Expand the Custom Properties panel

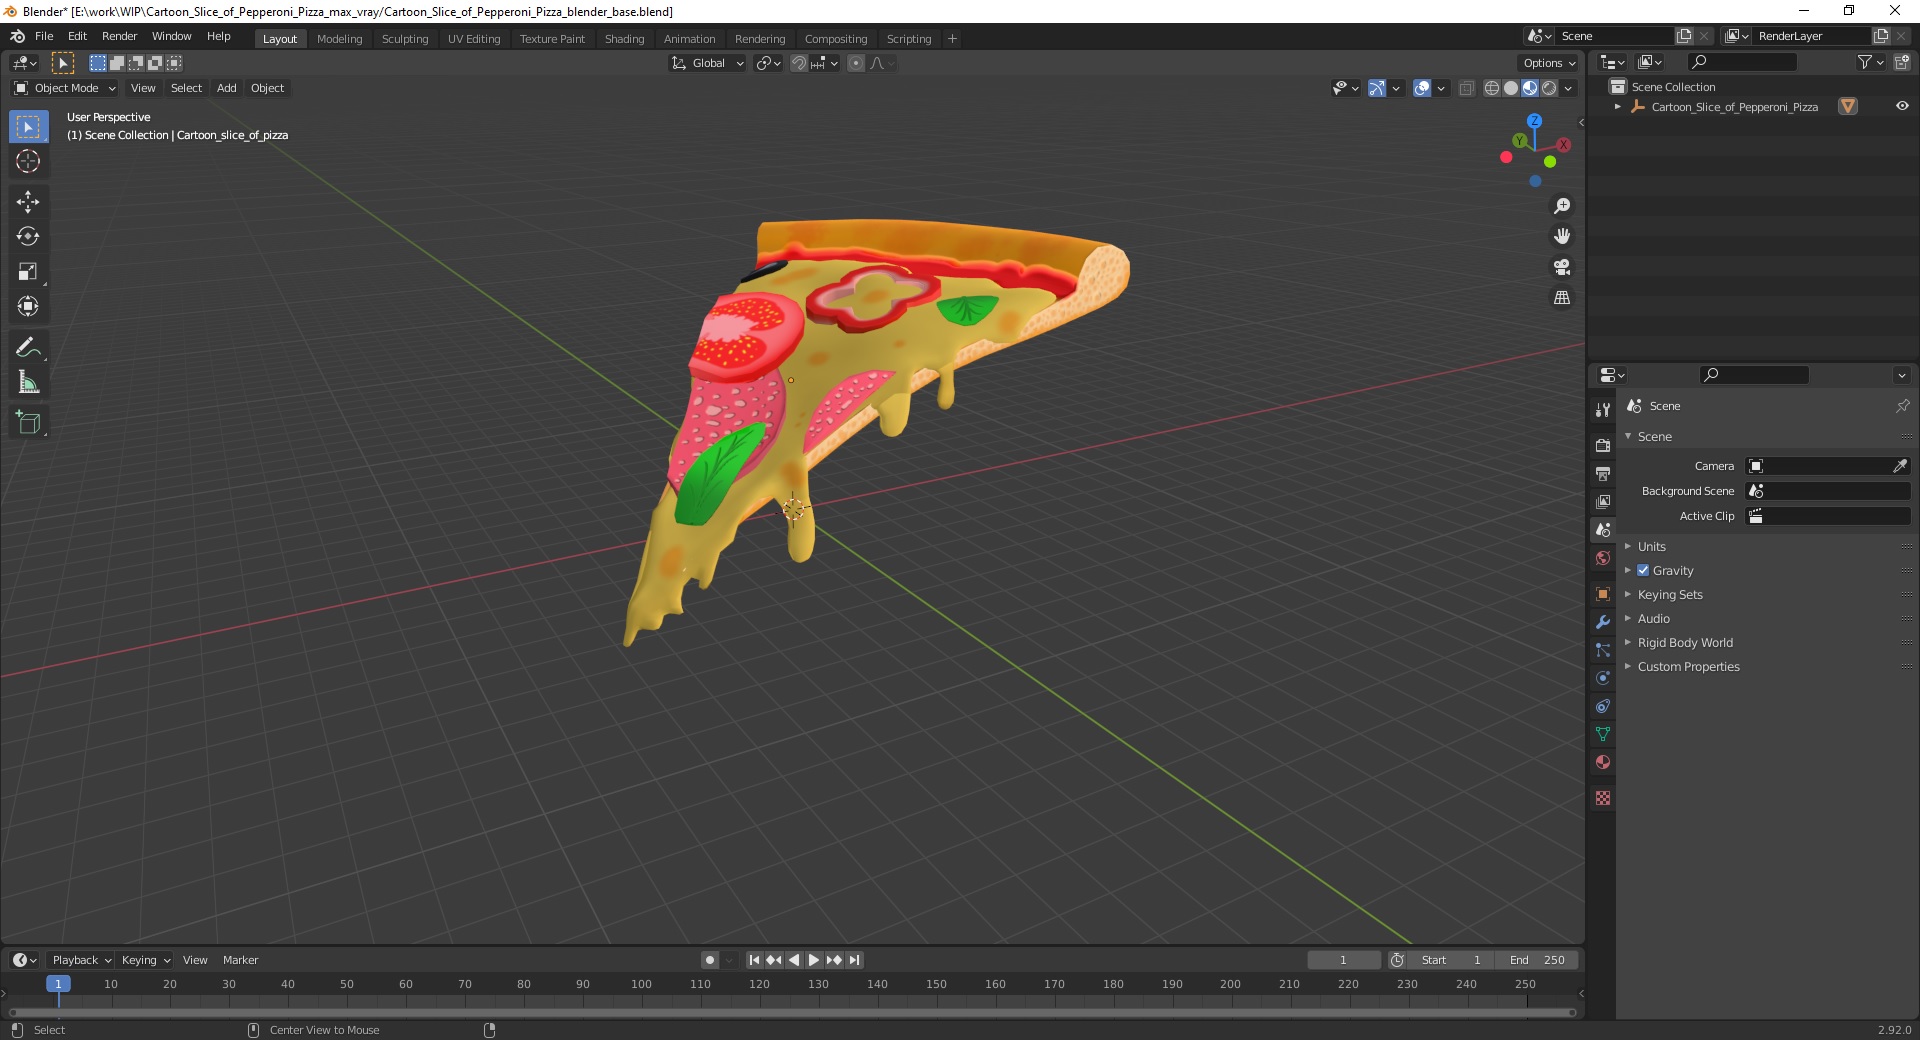pos(1688,666)
